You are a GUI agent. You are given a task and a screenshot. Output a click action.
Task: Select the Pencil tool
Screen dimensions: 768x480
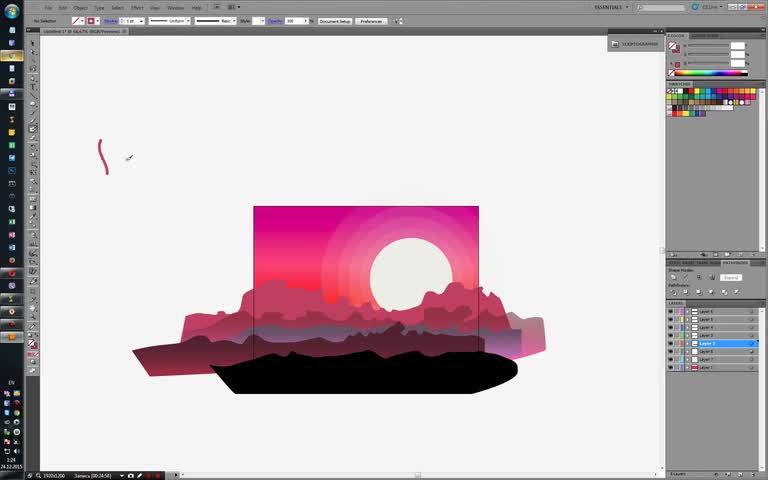[33, 120]
